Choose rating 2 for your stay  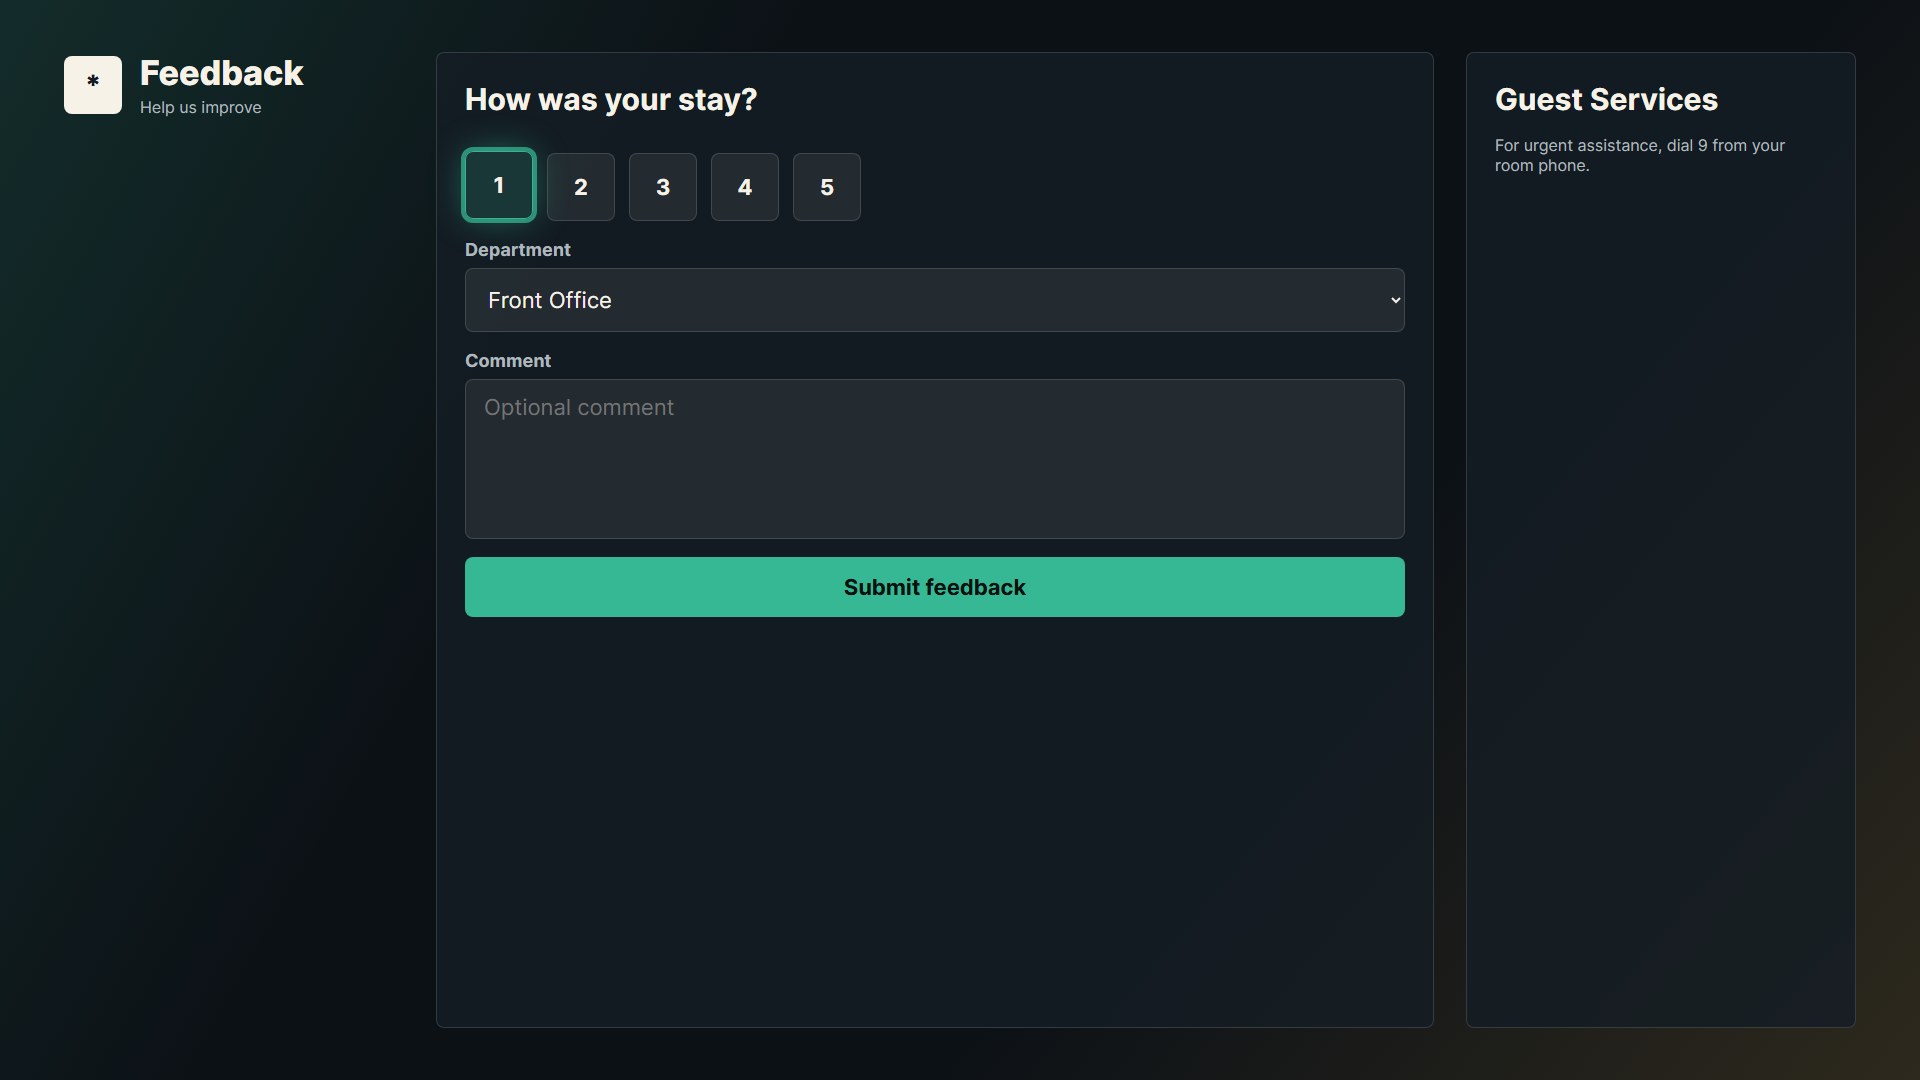(581, 187)
